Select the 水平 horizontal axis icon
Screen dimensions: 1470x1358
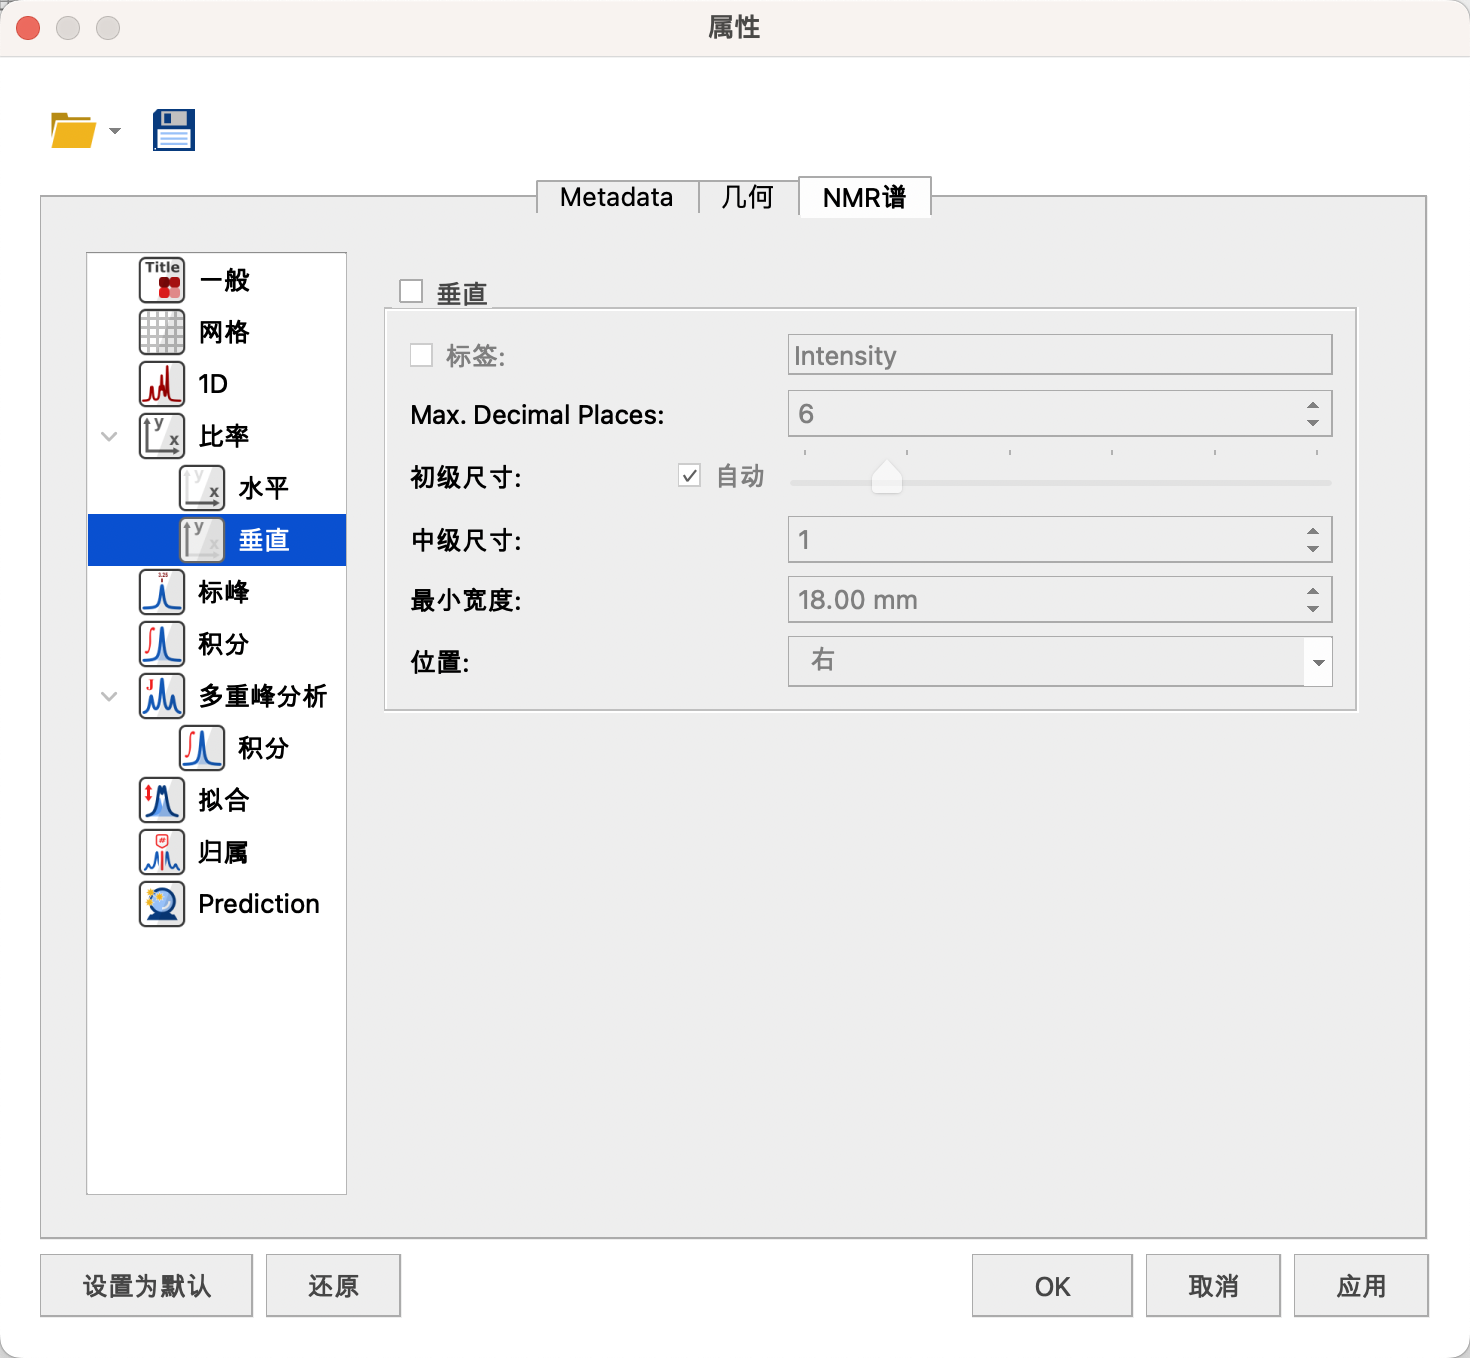click(x=202, y=488)
